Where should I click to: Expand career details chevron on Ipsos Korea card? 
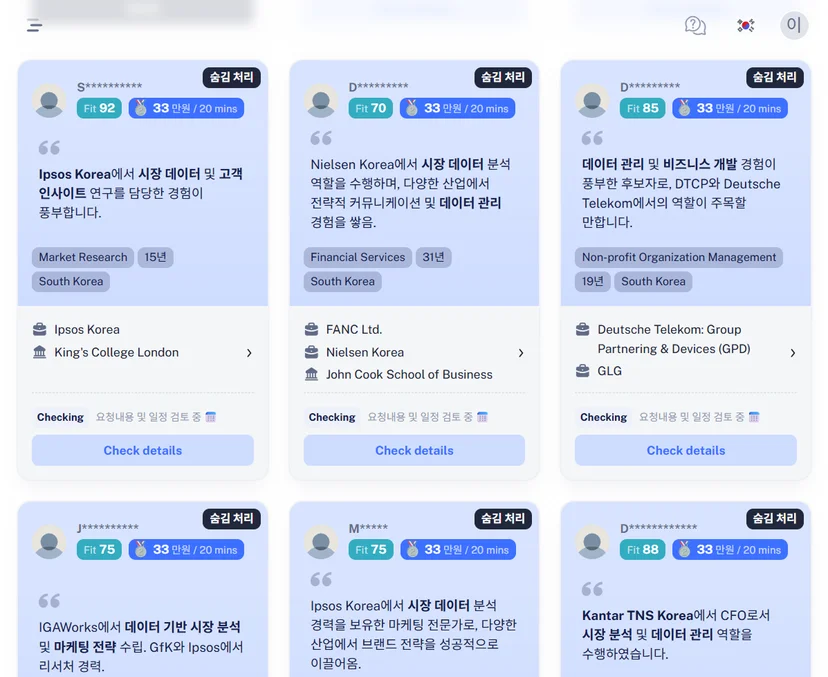249,353
